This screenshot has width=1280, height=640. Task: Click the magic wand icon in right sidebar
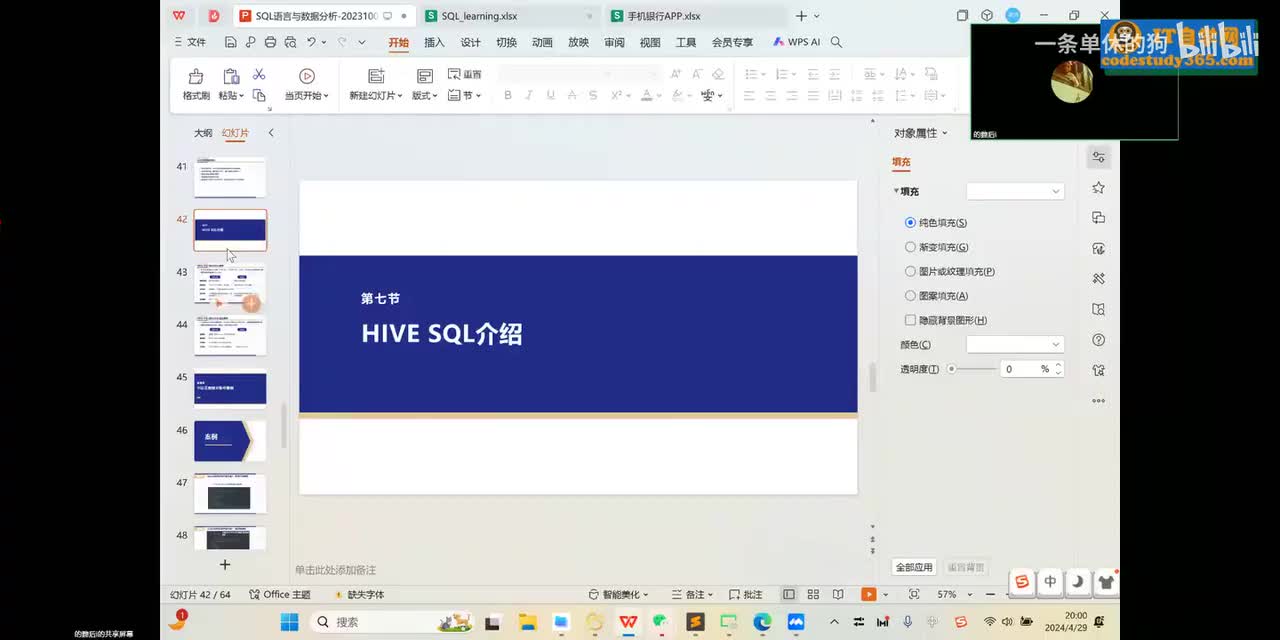pos(1099,279)
